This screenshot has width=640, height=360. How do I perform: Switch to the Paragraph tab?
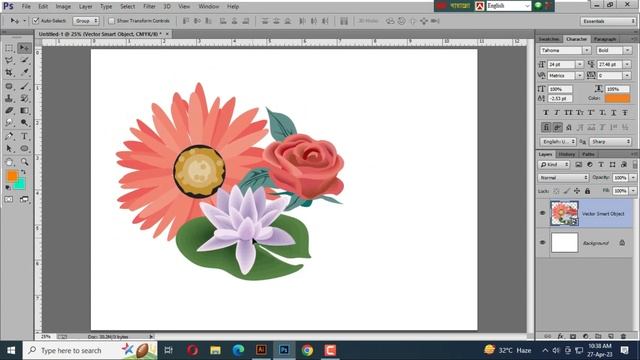[x=604, y=39]
